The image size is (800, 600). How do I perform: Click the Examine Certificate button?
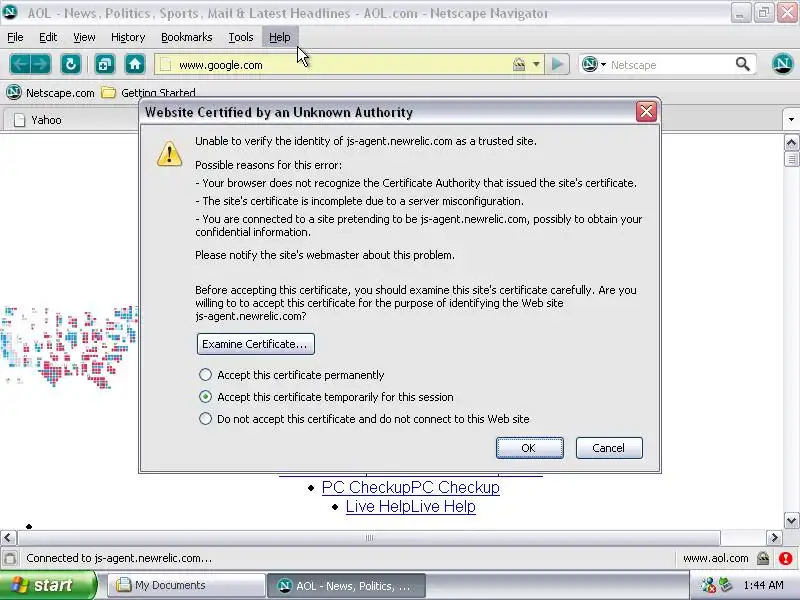pos(256,344)
